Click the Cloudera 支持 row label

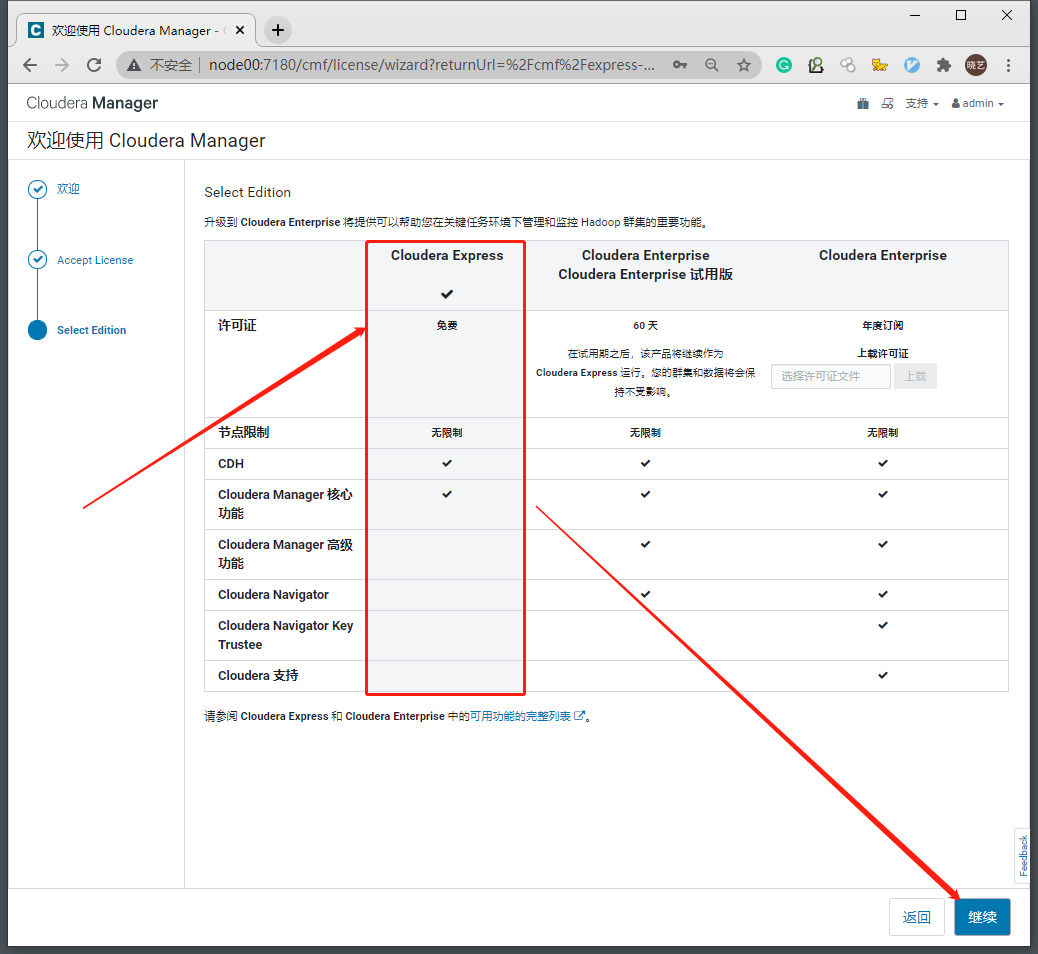coord(258,675)
